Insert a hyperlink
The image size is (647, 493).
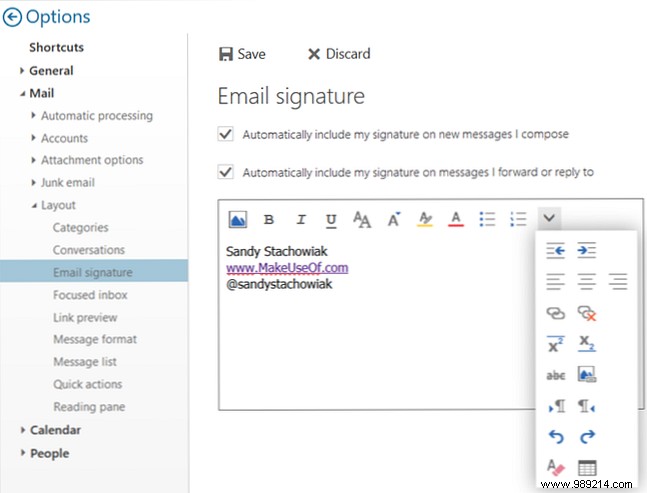pyautogui.click(x=555, y=313)
